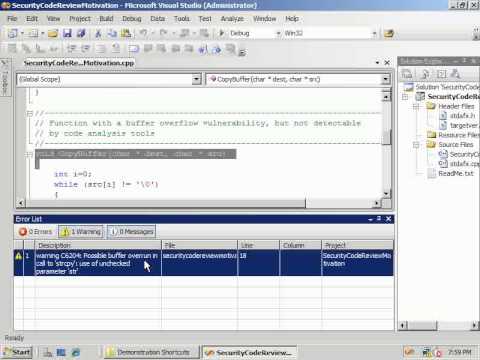Screen dimensions: 480x360
Task: Click the Decrease Indent icon
Action: (x=71, y=49)
